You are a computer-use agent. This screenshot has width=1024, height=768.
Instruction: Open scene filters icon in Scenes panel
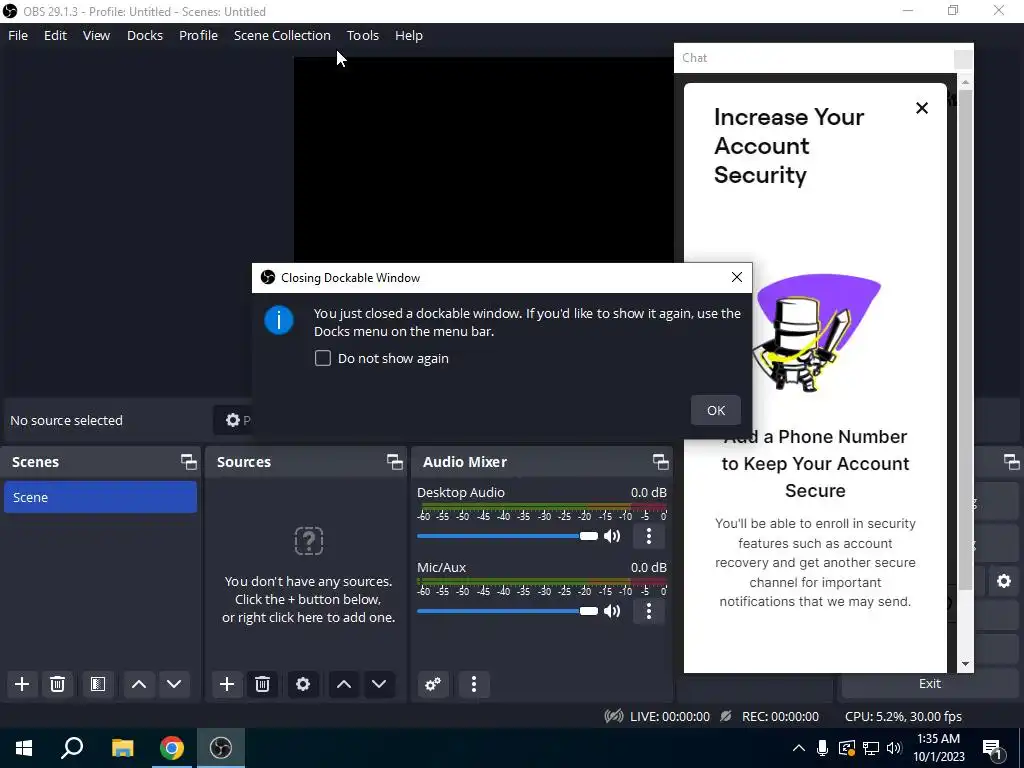[x=98, y=684]
